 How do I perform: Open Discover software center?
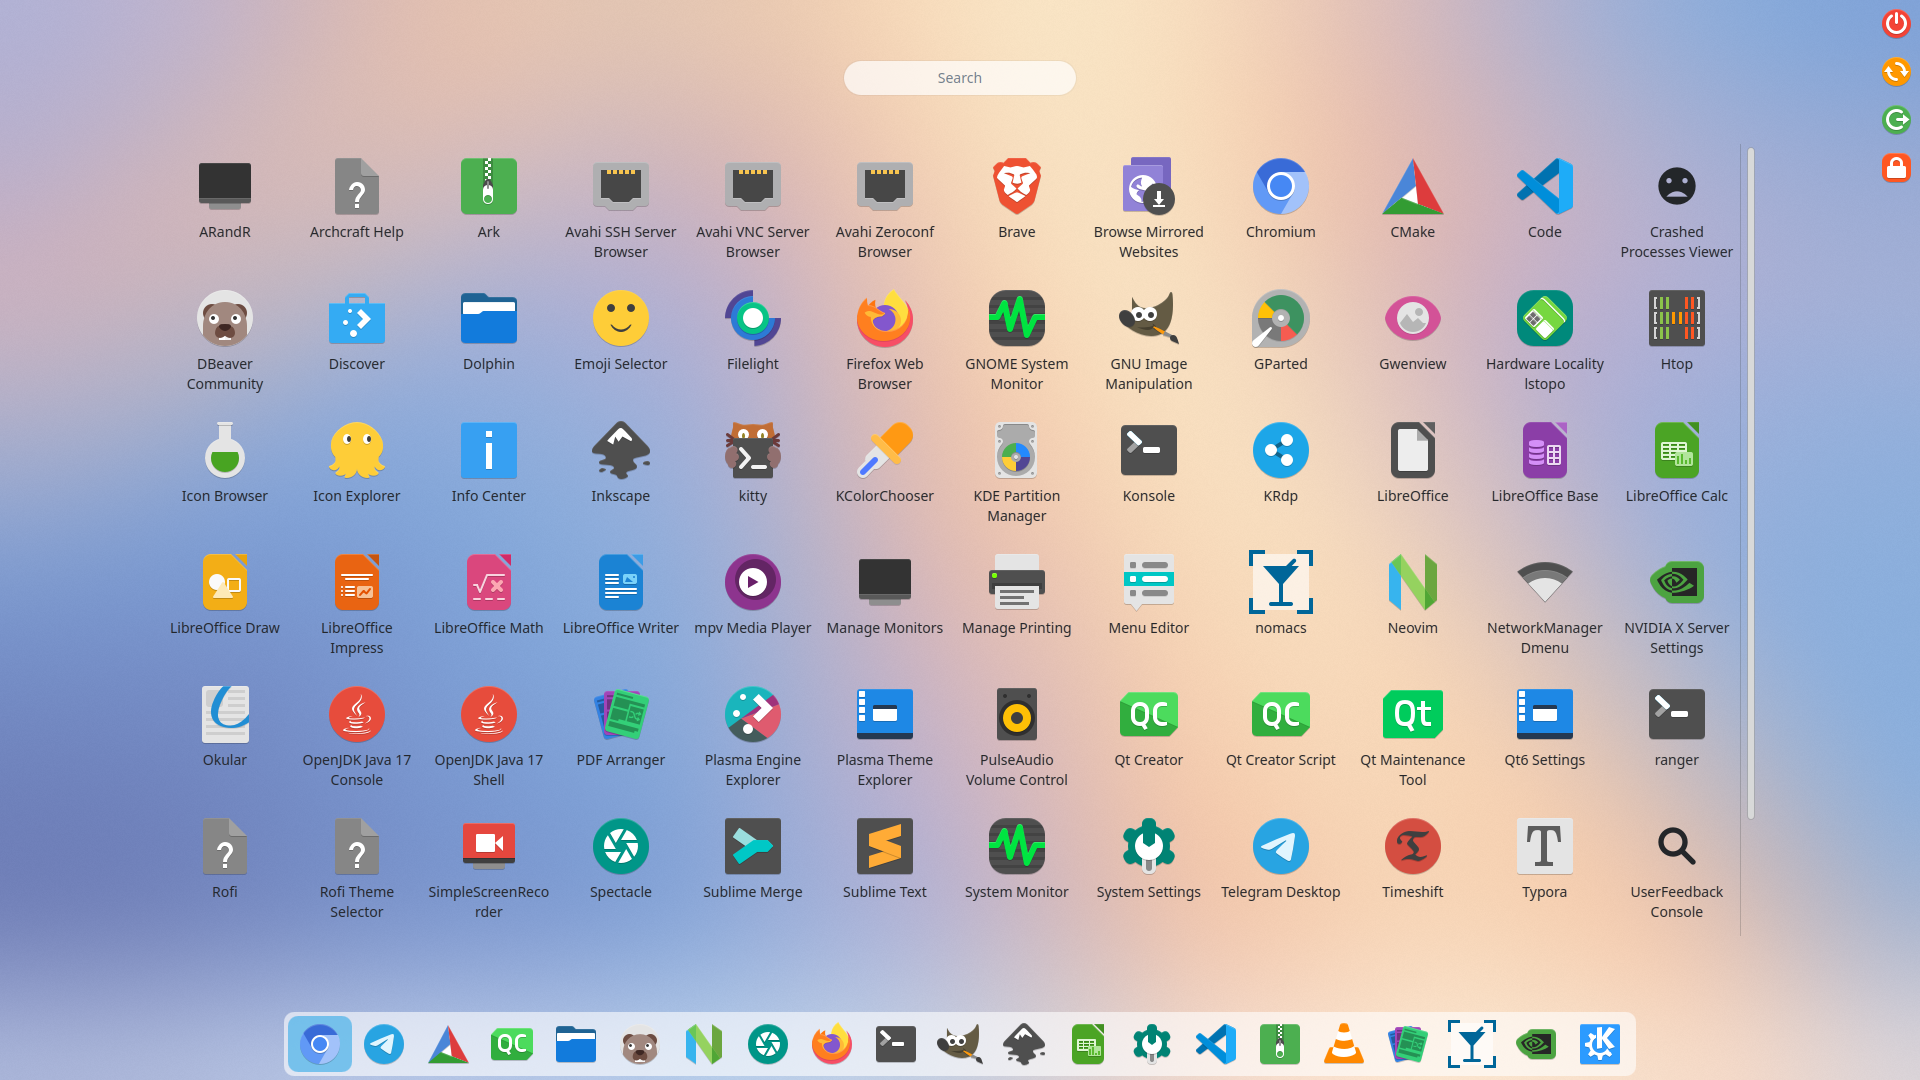coord(357,330)
